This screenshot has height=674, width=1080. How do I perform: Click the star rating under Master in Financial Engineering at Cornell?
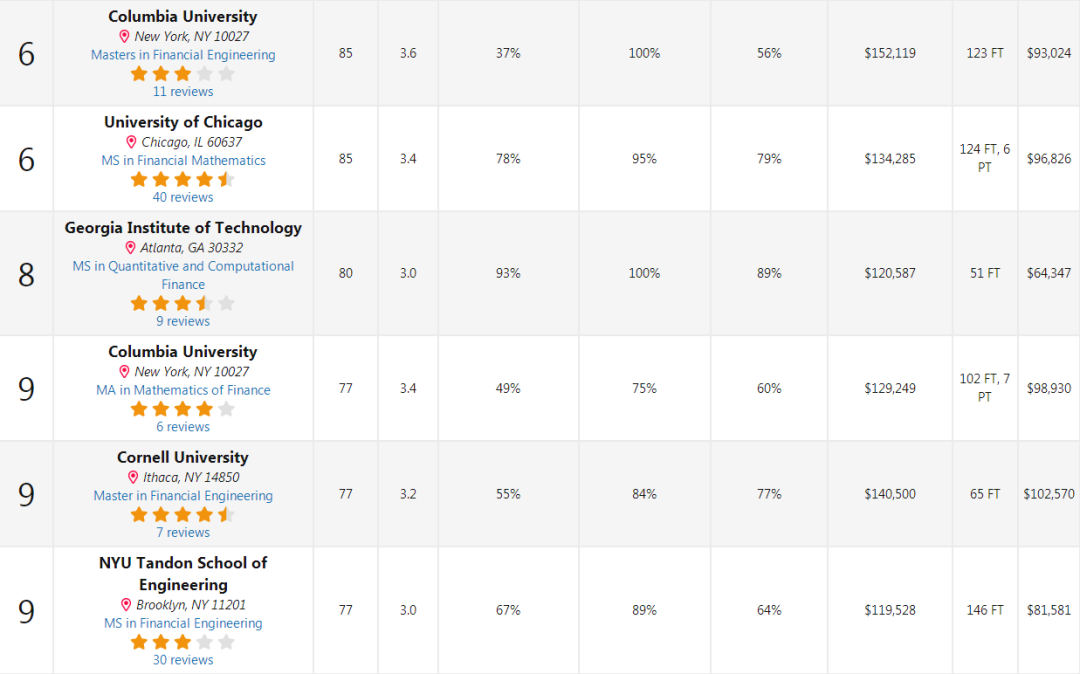click(183, 515)
